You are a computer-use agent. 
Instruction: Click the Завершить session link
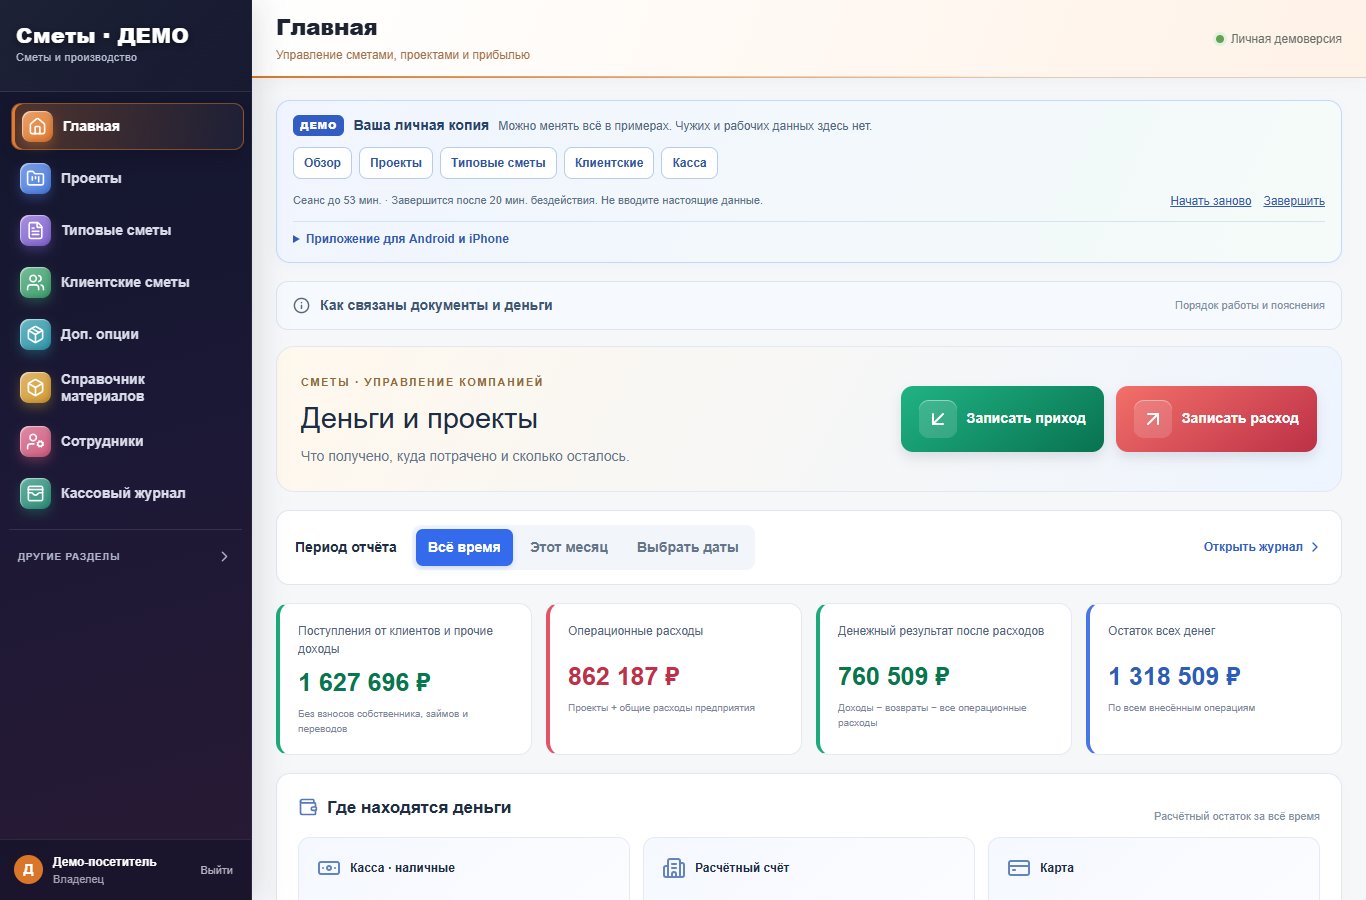coord(1294,201)
